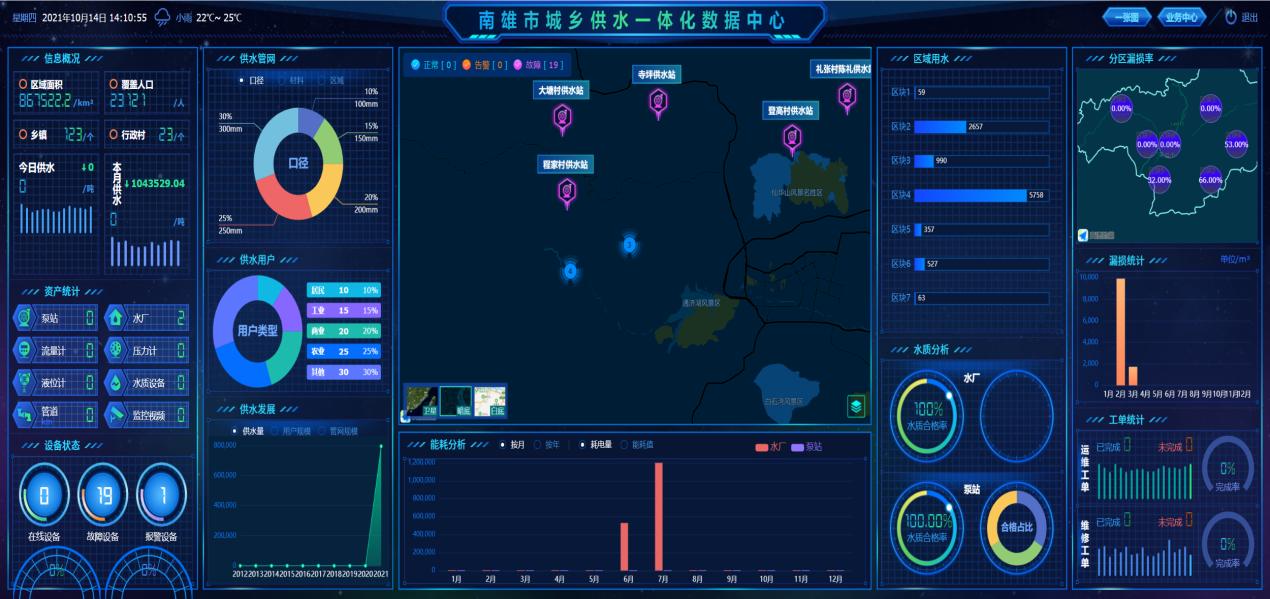Click the power icon beside 退出

(x=1230, y=17)
